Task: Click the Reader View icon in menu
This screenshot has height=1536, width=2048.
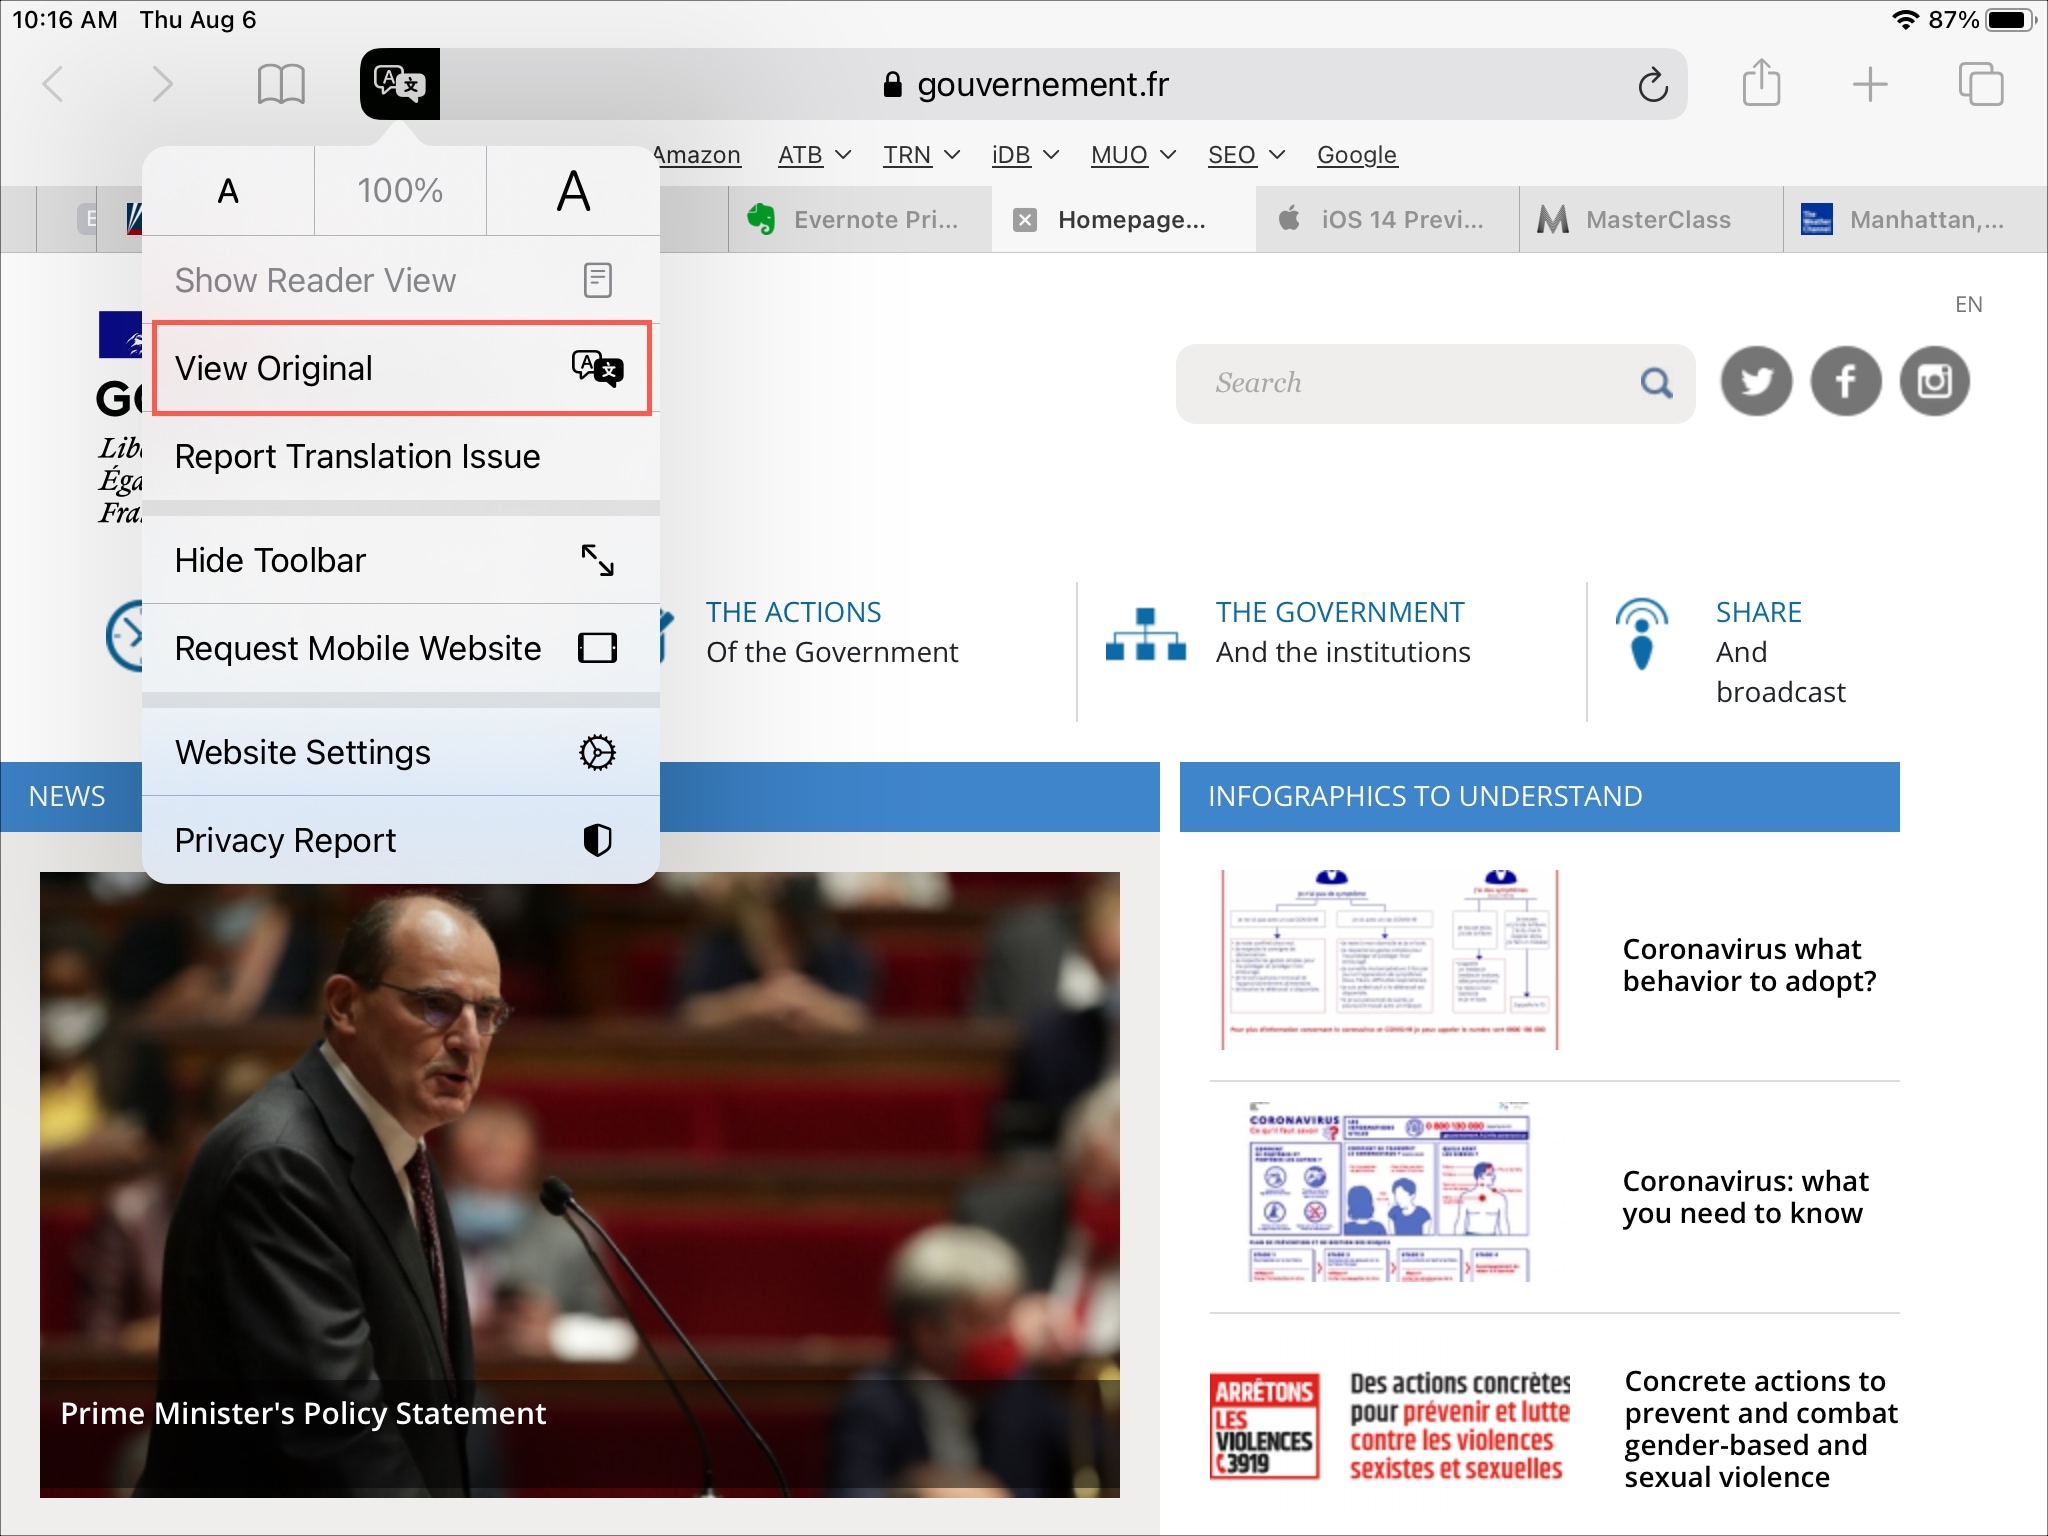Action: [x=597, y=281]
